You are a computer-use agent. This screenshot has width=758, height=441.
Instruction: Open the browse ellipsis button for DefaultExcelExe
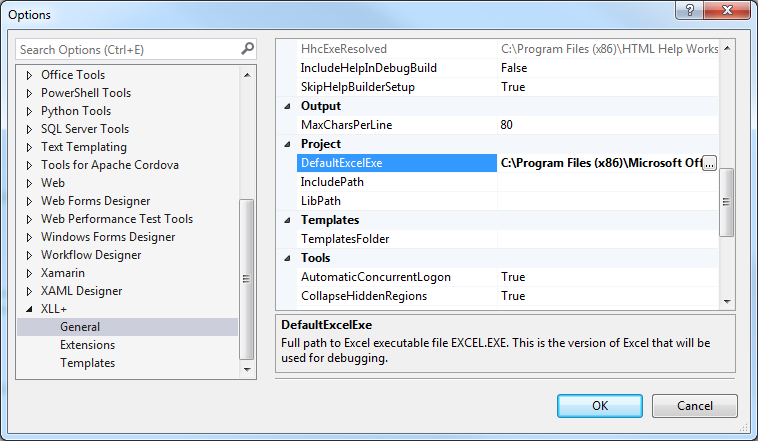coord(709,163)
